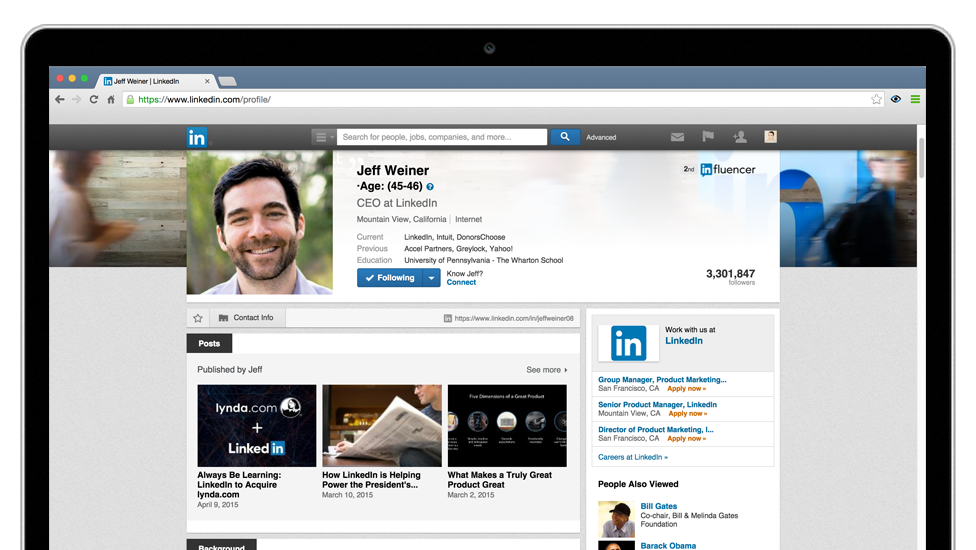Image resolution: width=976 pixels, height=550 pixels.
Task: Open the Chrome hamburger menu
Action: point(915,99)
